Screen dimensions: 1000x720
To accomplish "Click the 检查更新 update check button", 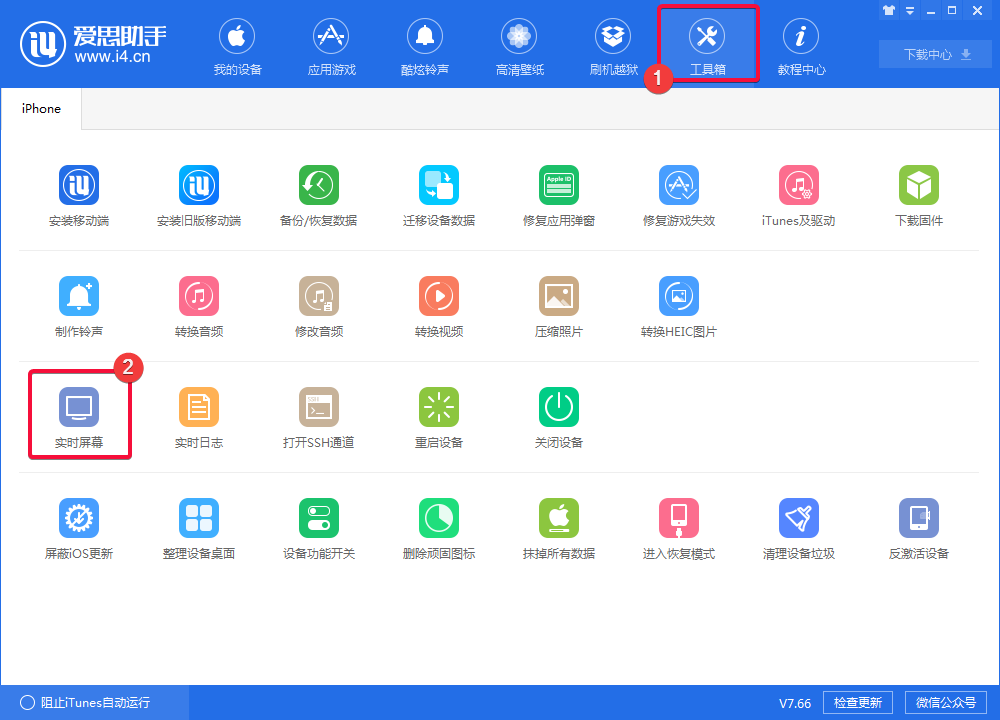I will [858, 702].
